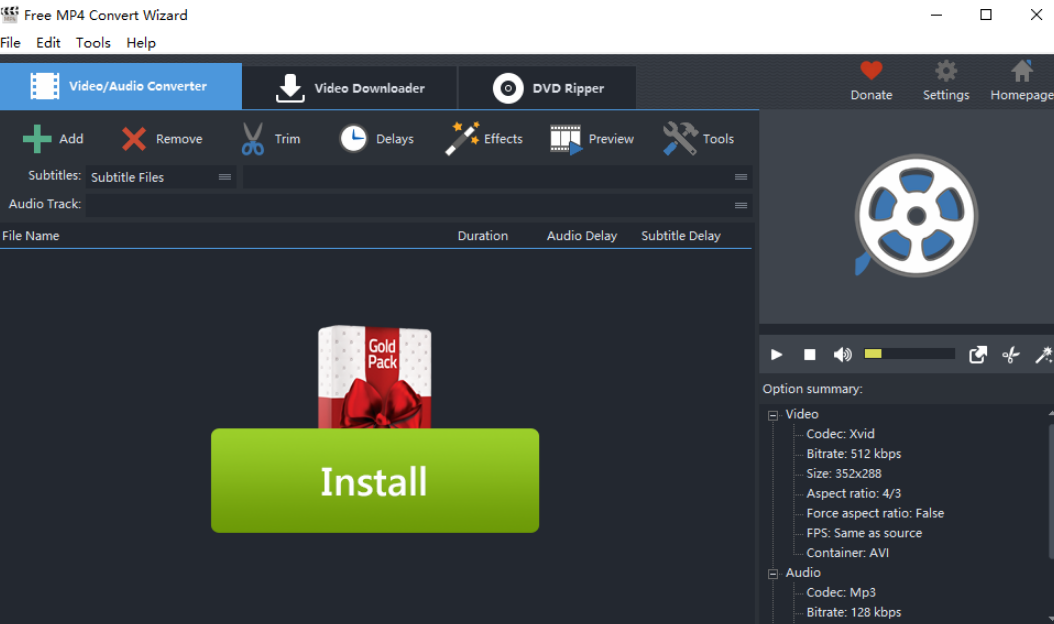This screenshot has width=1054, height=624.
Task: Collapse the Audio tree node
Action: (773, 574)
